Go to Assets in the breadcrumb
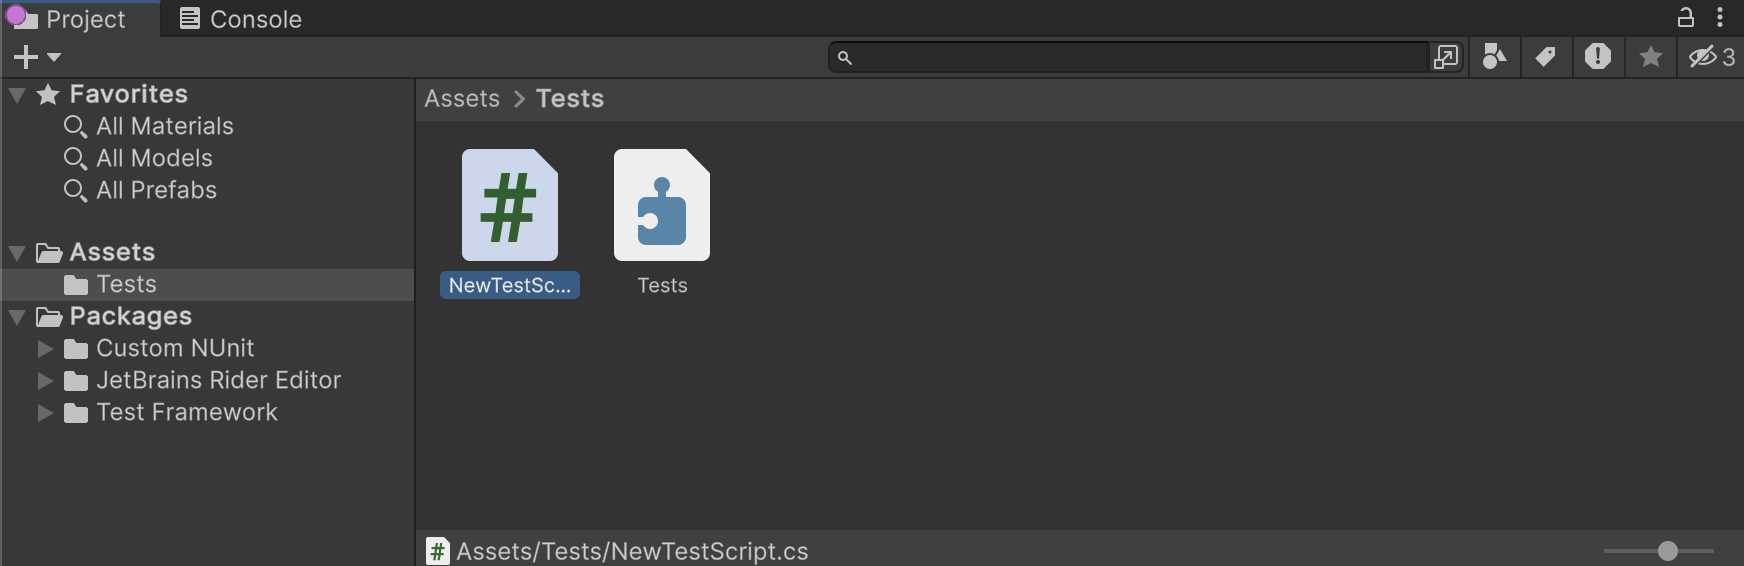The width and height of the screenshot is (1744, 566). 462,99
